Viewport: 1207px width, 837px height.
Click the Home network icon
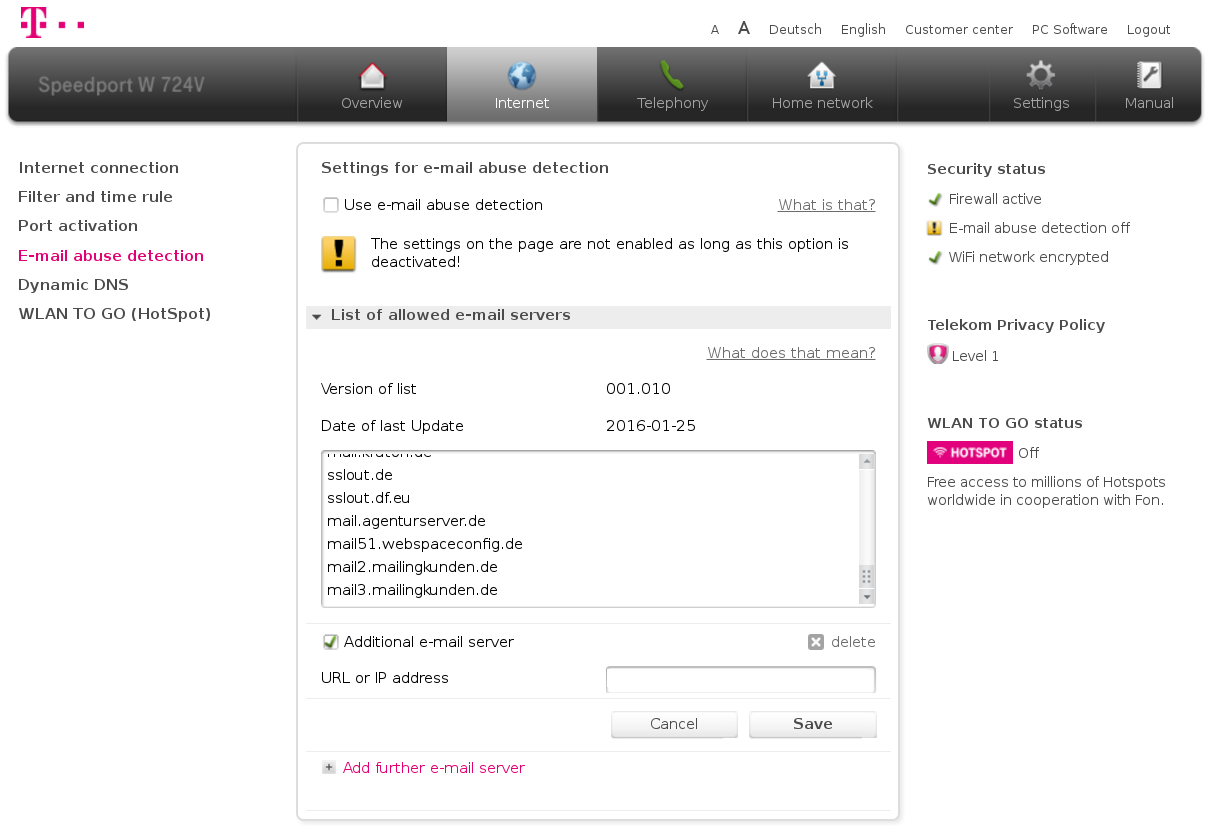tap(821, 76)
